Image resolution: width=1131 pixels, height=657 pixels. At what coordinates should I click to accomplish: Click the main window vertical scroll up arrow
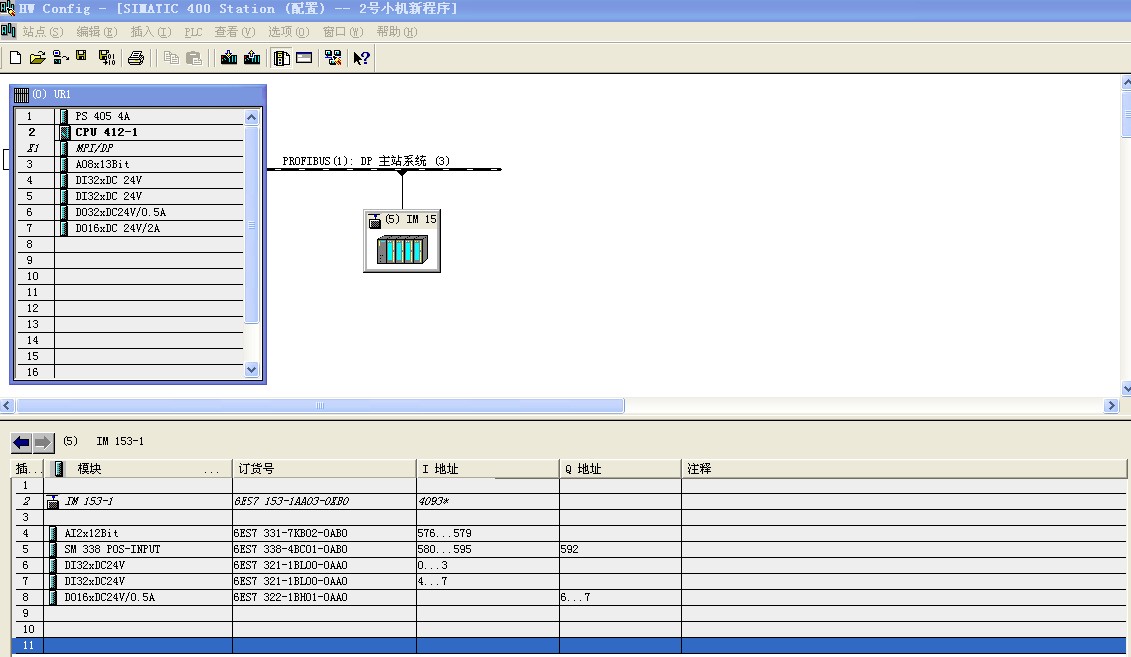(1126, 82)
